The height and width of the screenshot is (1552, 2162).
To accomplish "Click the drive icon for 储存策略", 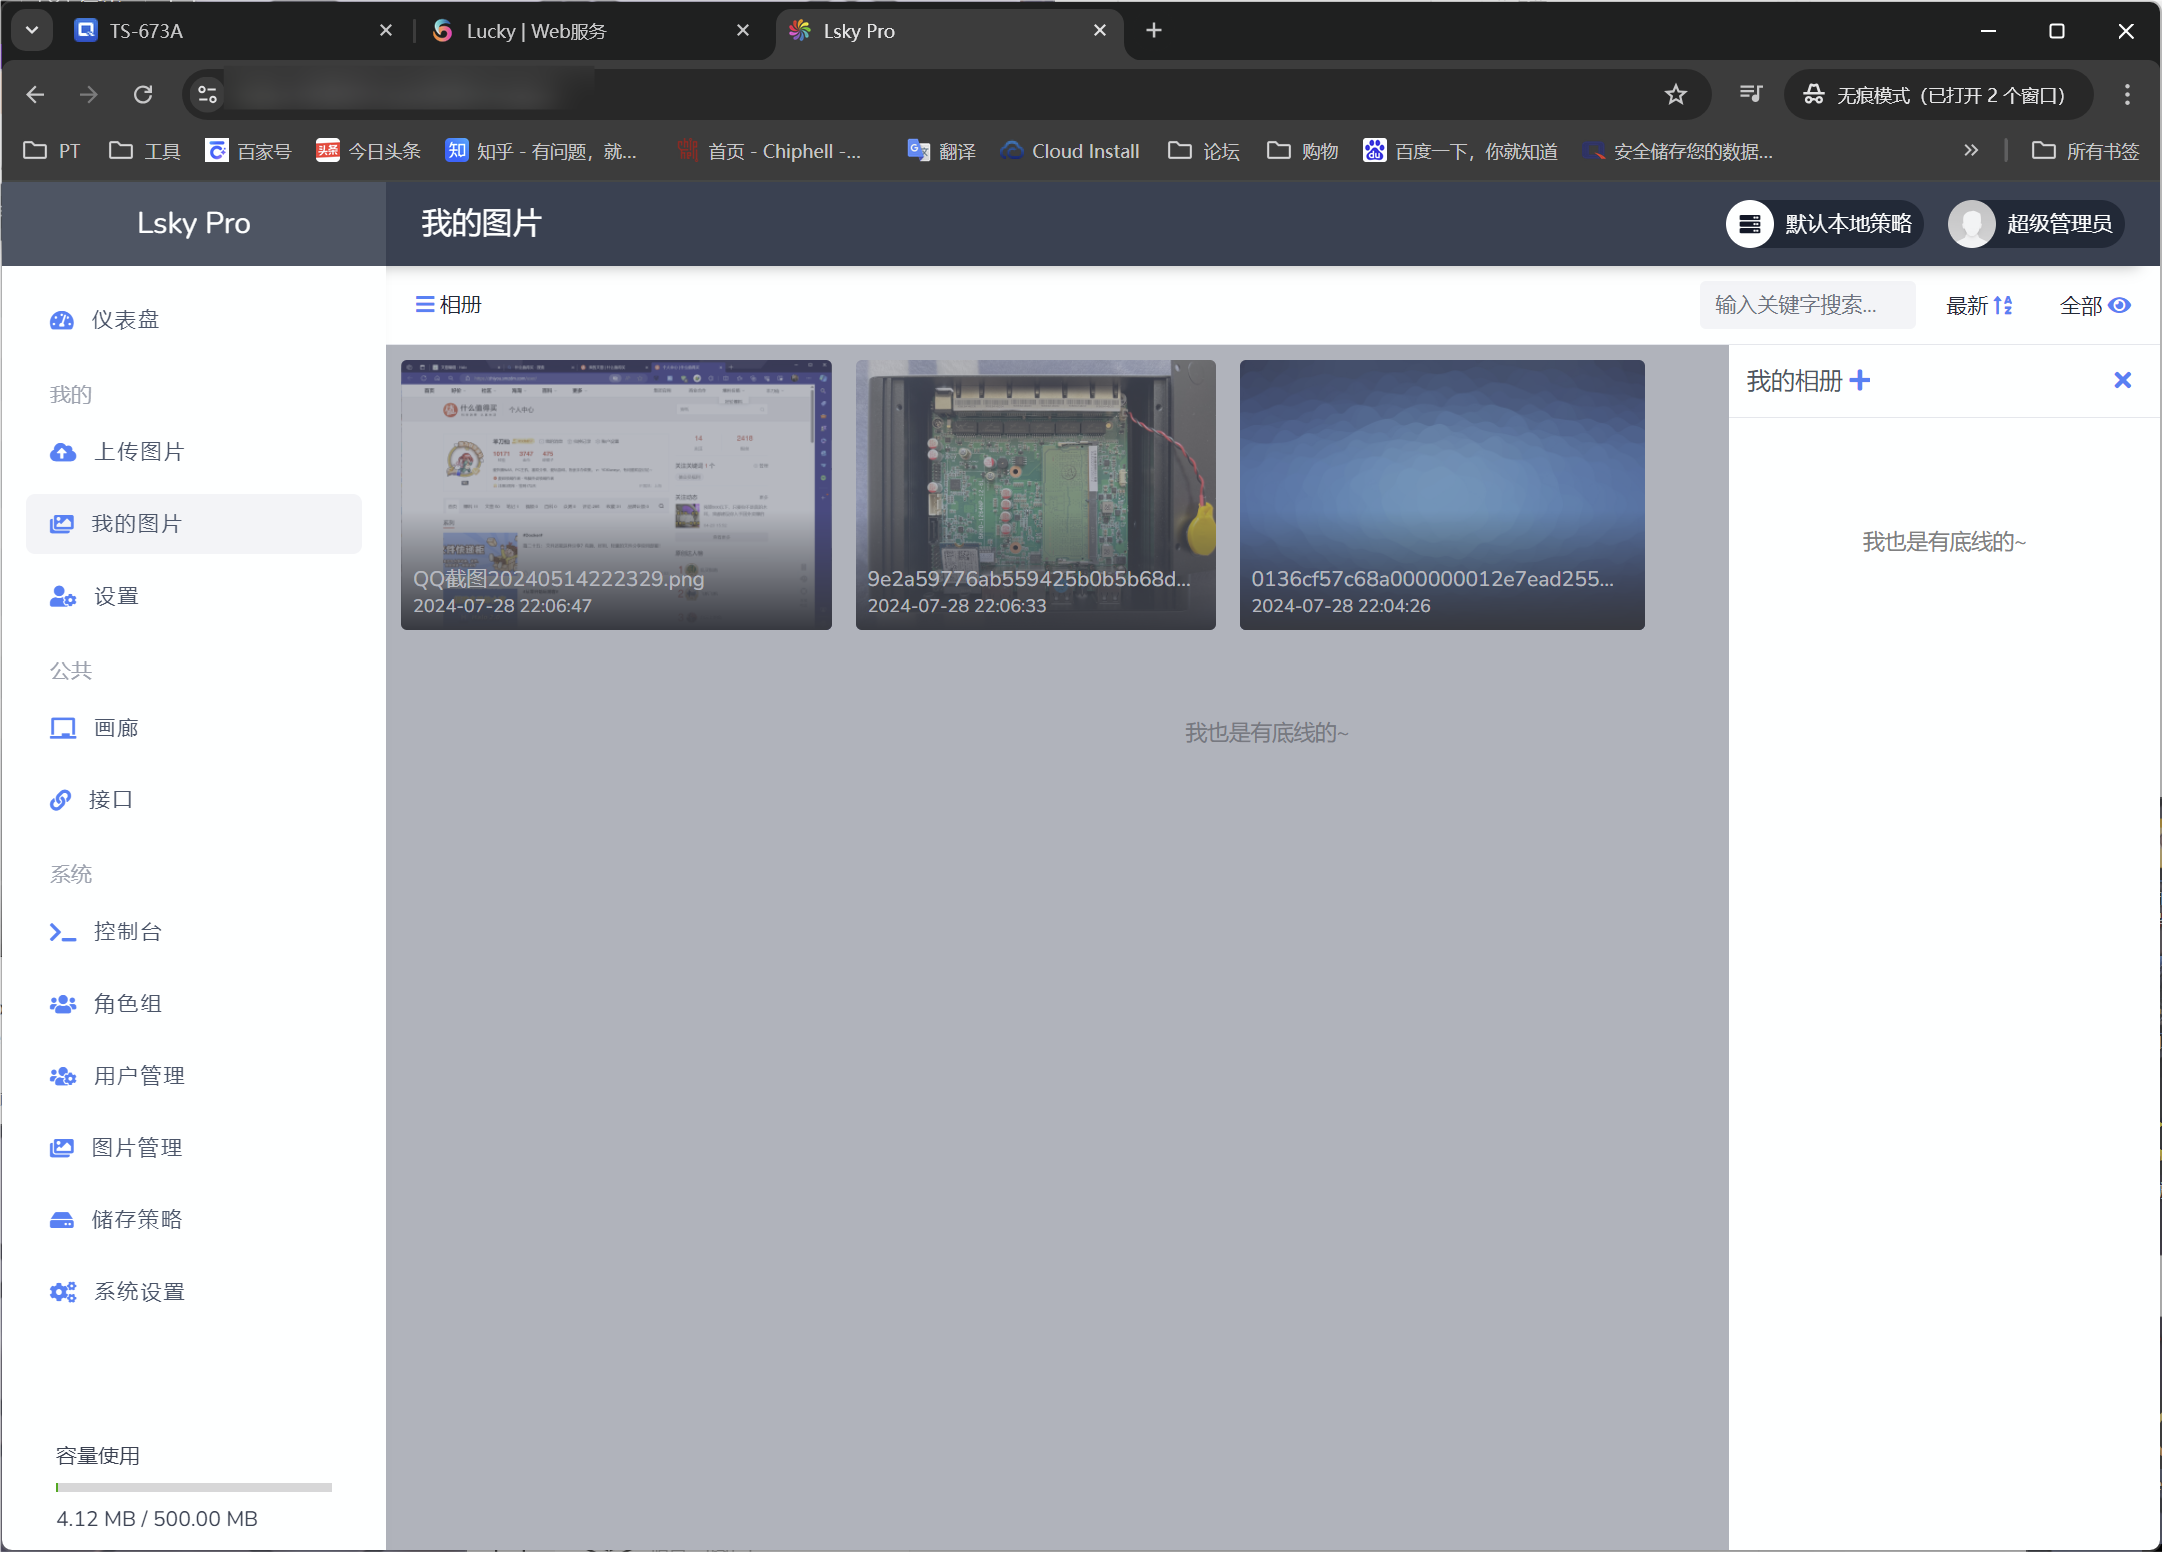I will (x=62, y=1220).
